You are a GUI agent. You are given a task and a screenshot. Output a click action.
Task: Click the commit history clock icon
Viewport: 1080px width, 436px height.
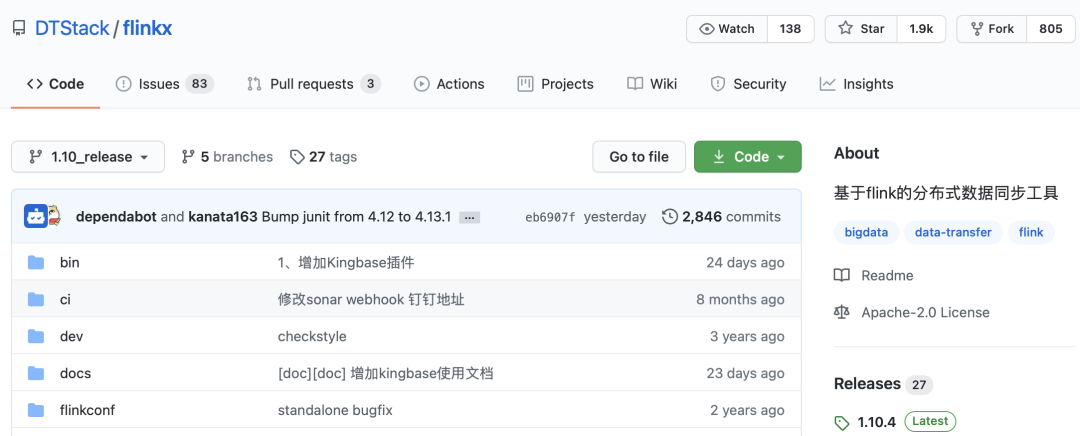670,216
